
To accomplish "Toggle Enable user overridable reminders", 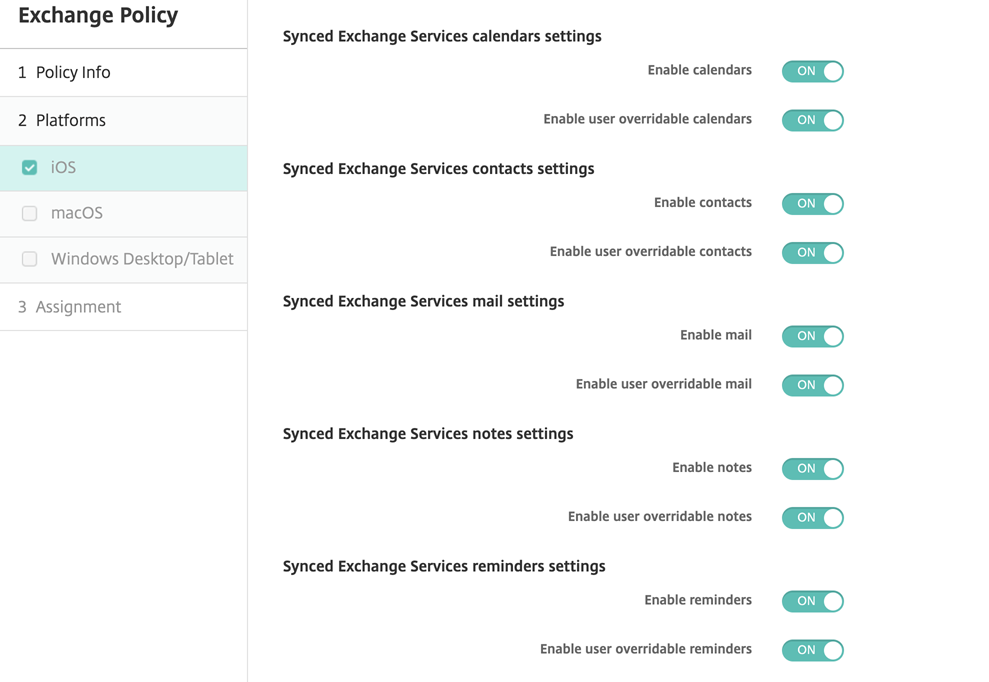I will pyautogui.click(x=812, y=650).
